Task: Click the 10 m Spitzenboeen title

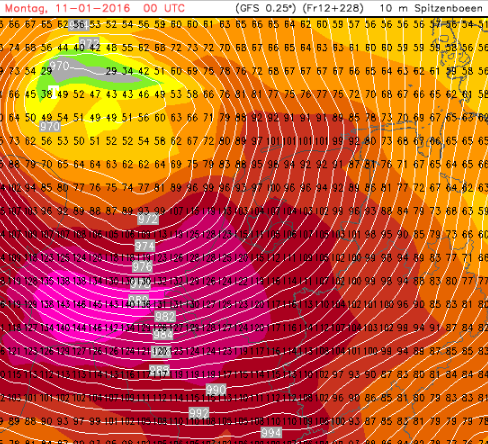Action: [x=431, y=8]
